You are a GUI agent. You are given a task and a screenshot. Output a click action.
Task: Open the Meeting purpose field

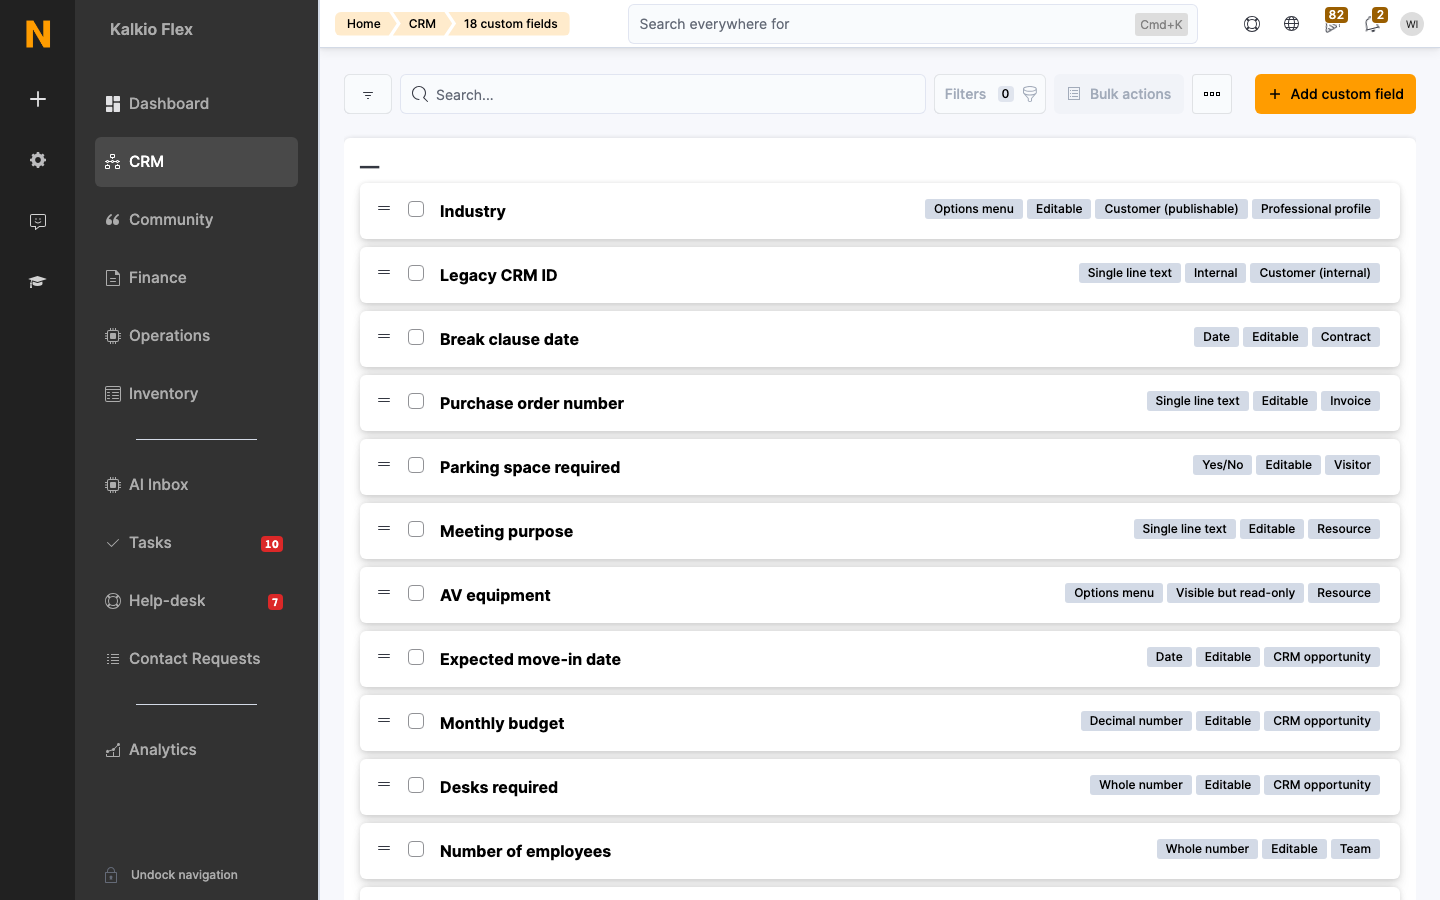point(506,531)
